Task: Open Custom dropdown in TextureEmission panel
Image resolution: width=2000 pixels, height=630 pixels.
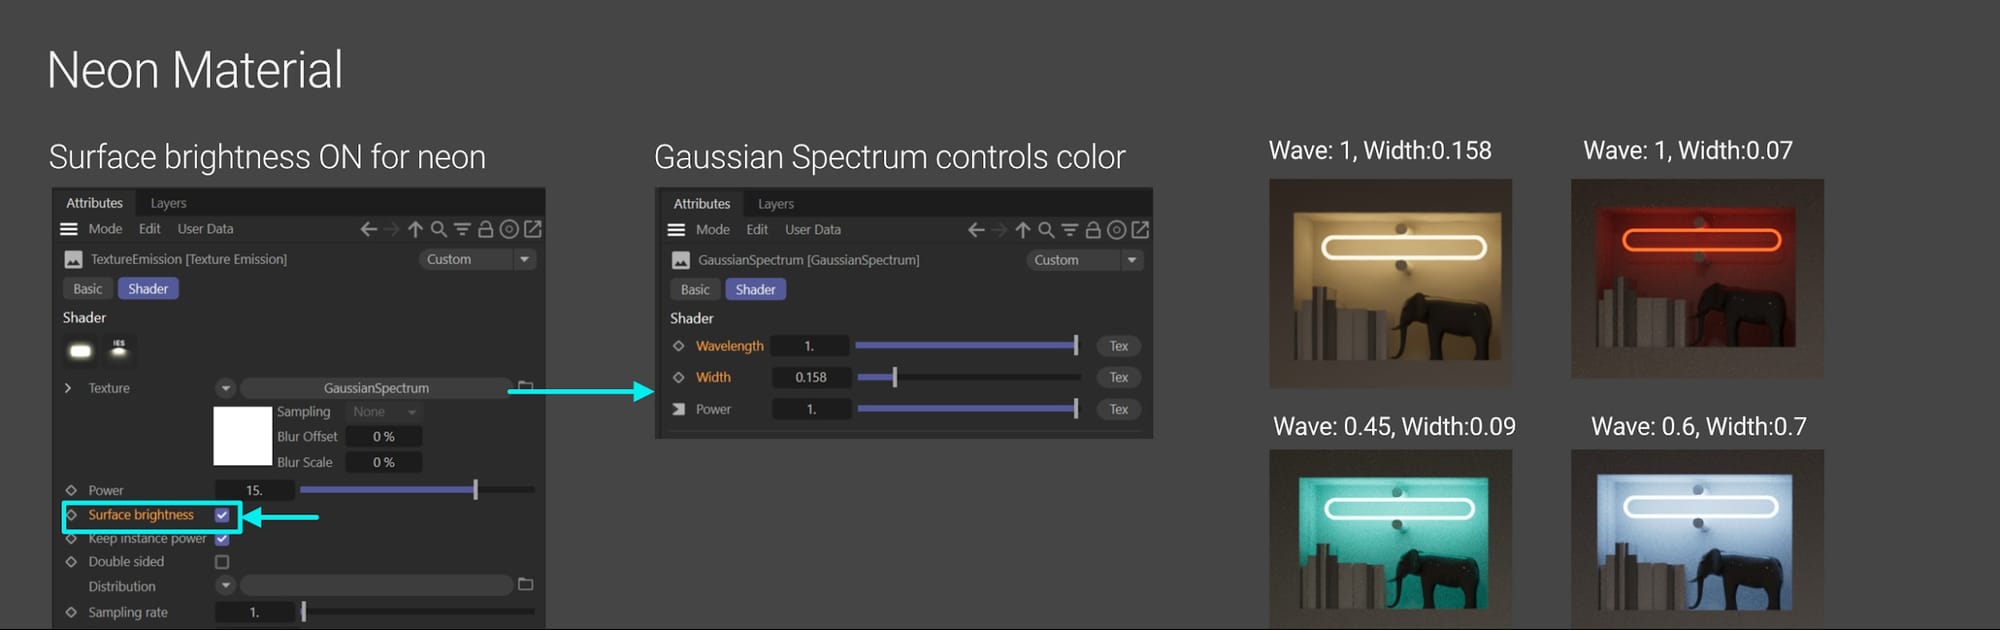Action: 477,259
